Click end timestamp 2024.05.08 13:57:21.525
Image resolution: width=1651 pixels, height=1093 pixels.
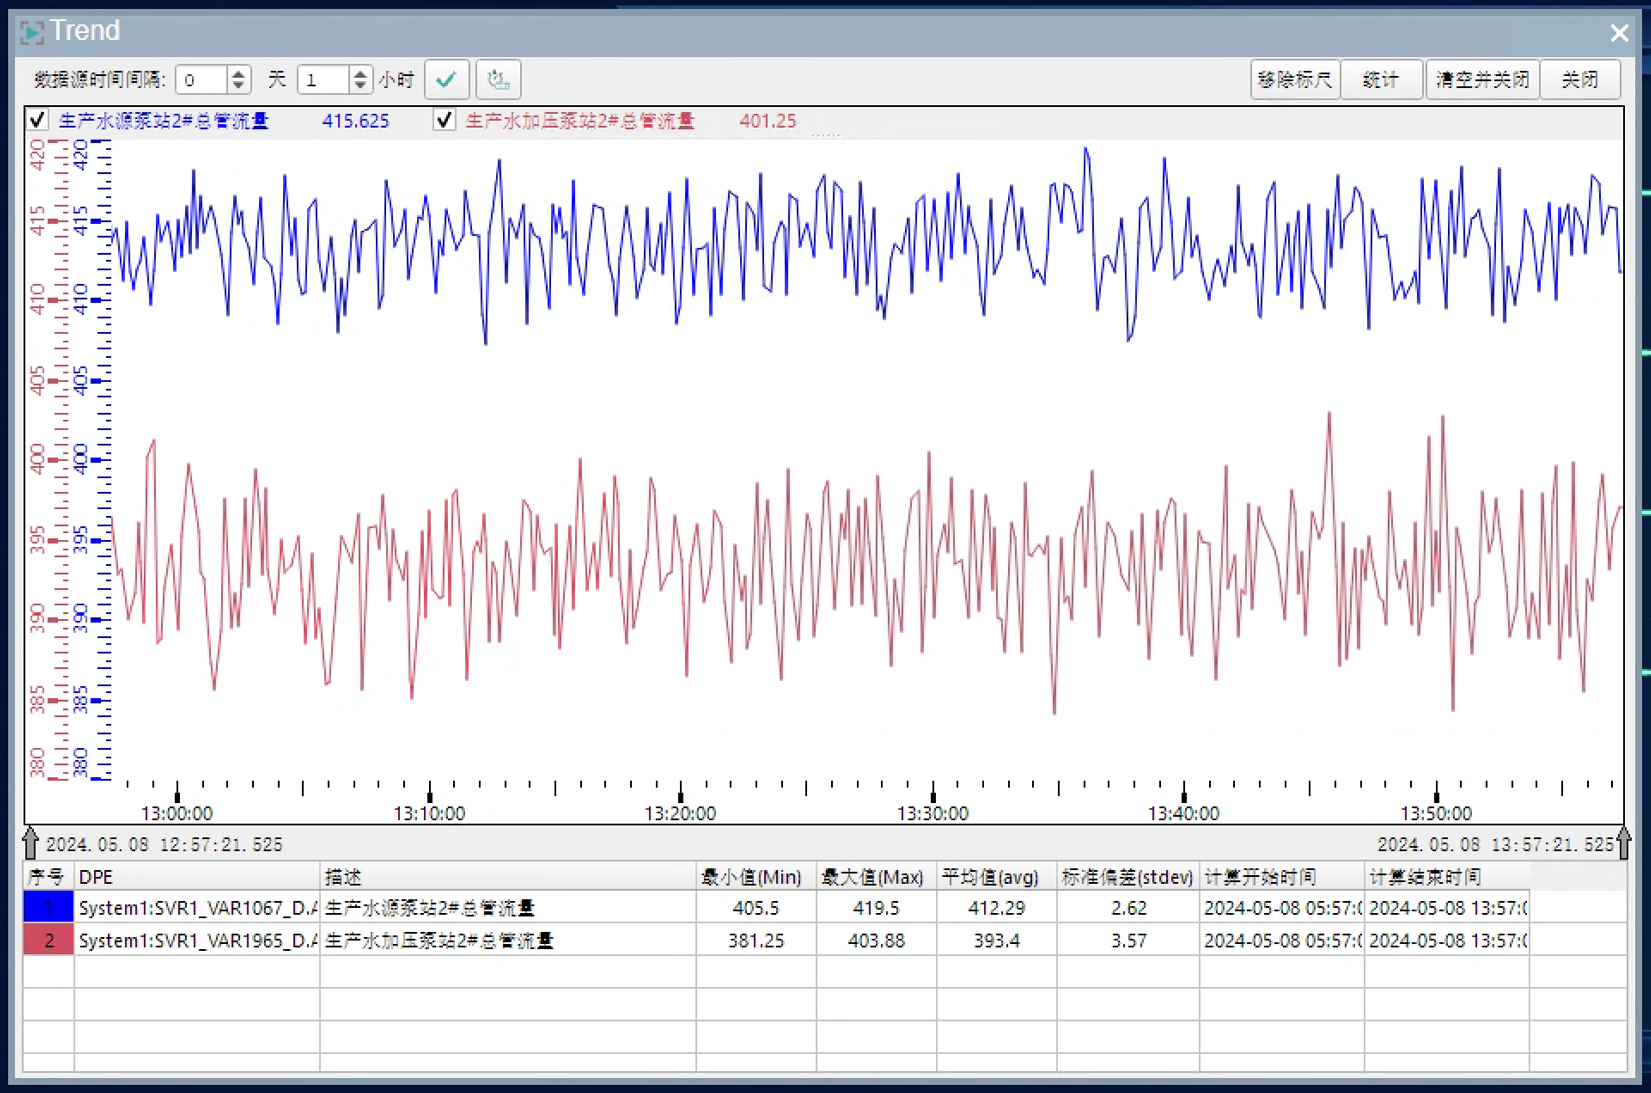[1495, 844]
